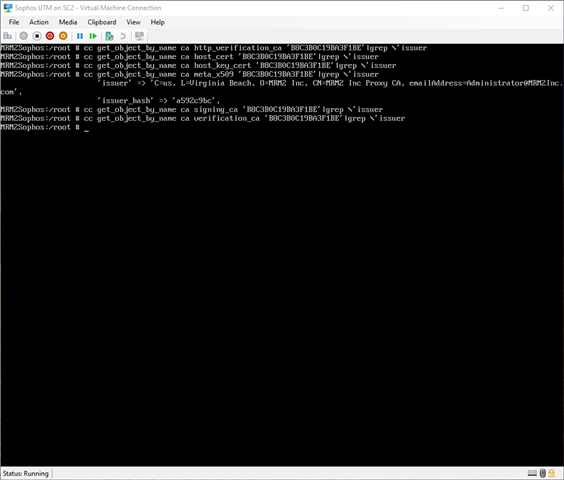Click the keyboard status icon in status bar
Image resolution: width=564 pixels, height=480 pixels.
532,473
